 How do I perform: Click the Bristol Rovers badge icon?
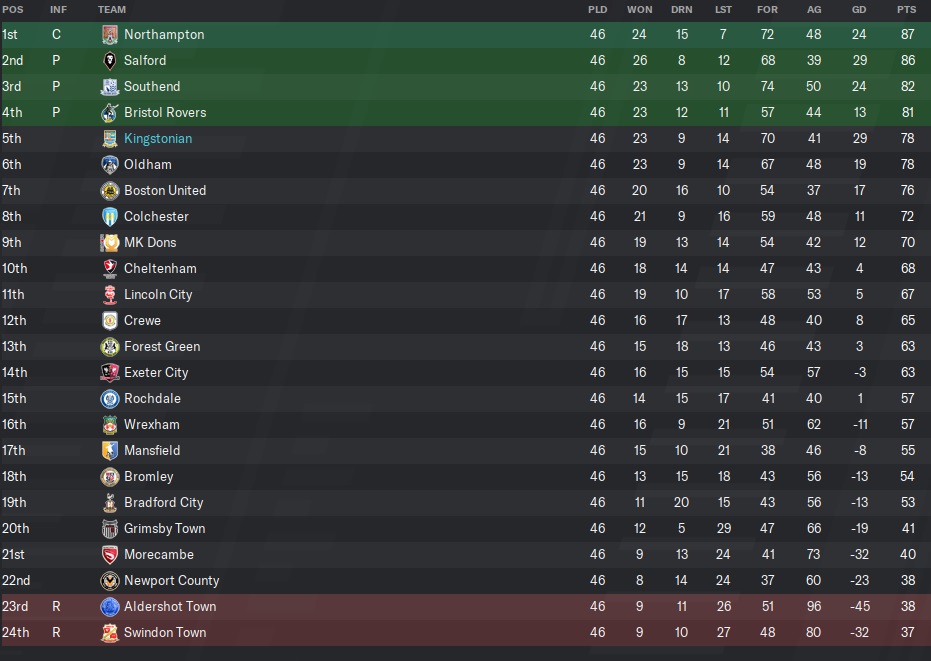click(x=110, y=113)
